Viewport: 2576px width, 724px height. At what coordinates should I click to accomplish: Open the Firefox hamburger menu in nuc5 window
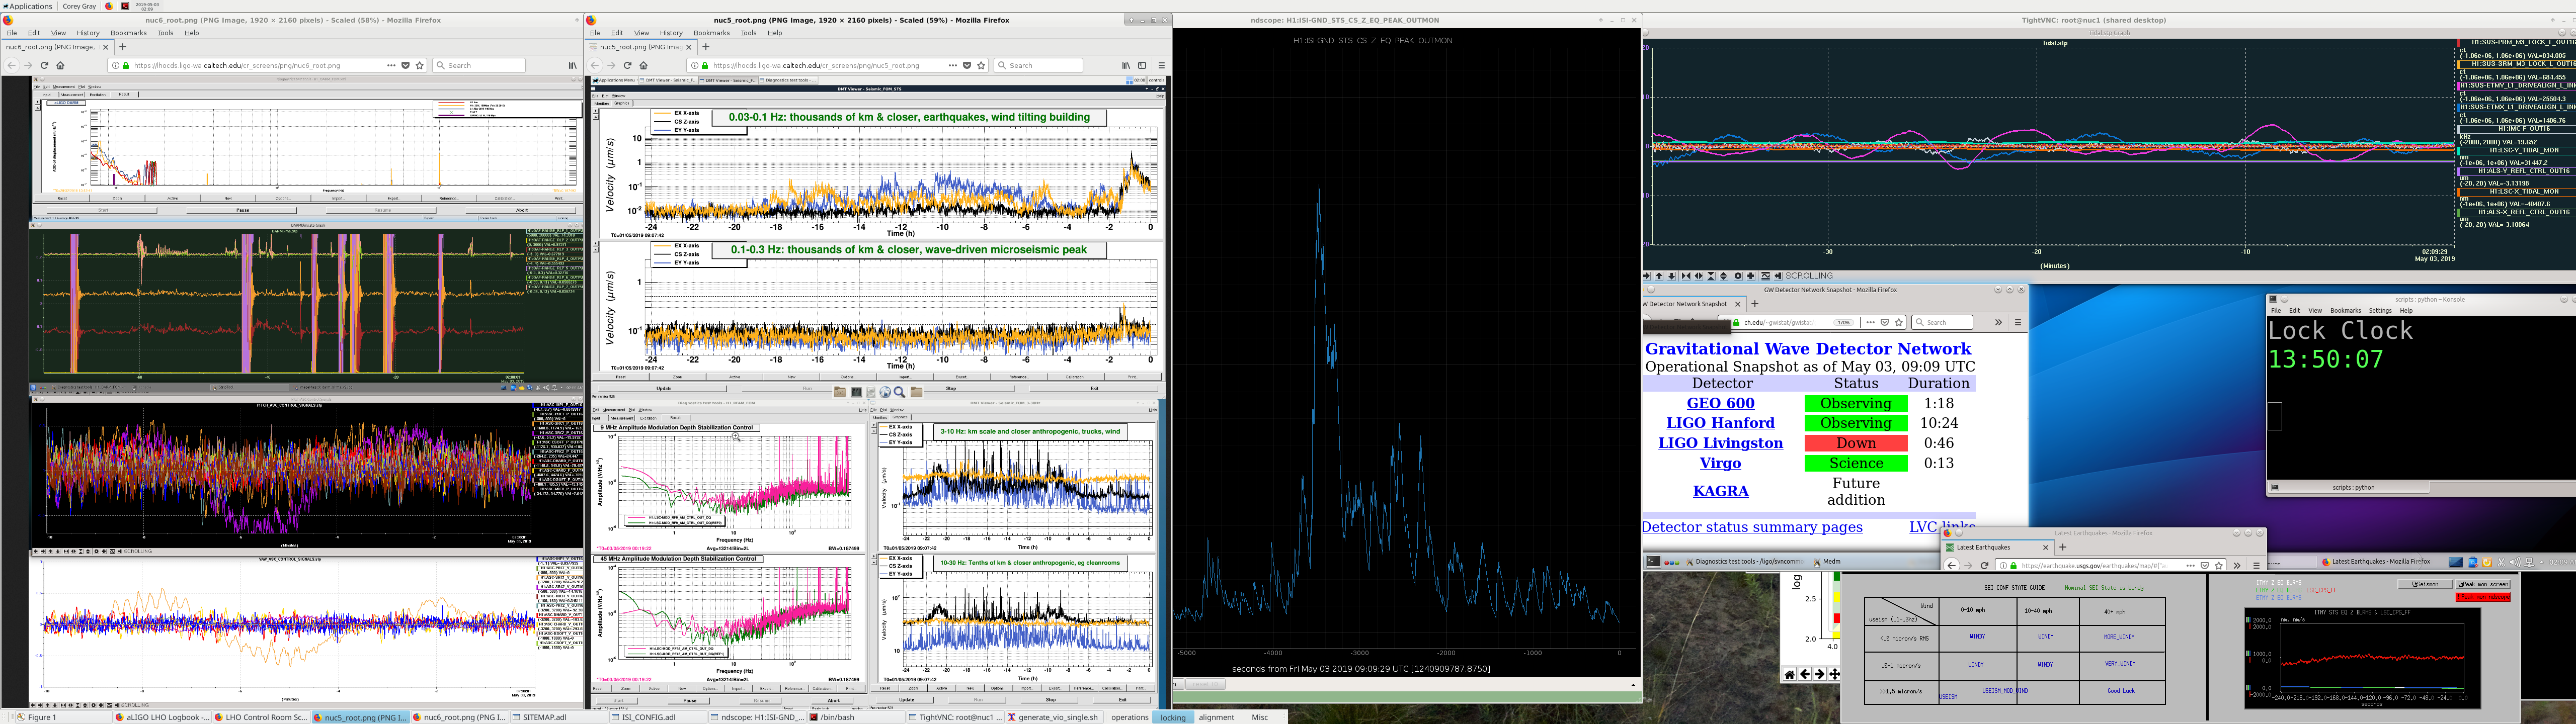(x=1161, y=65)
